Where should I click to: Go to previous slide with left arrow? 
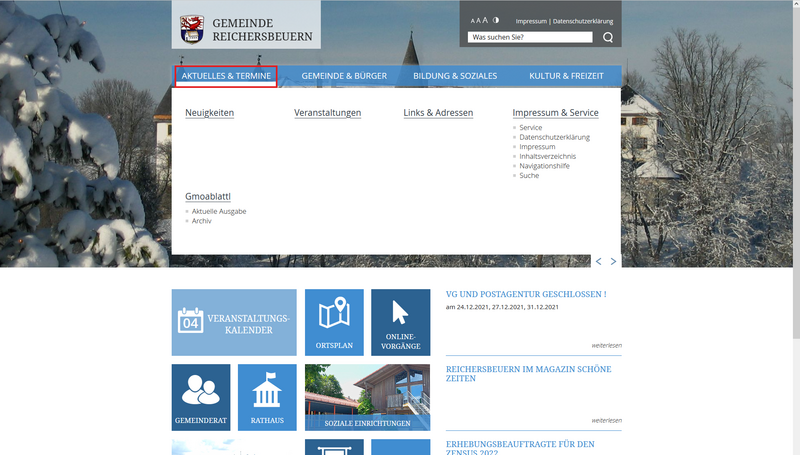coord(599,261)
